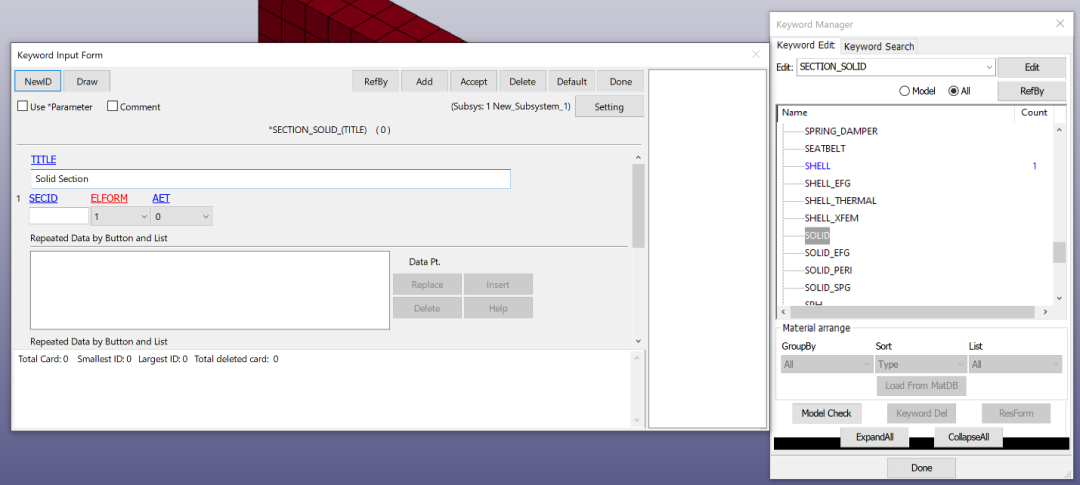
Task: Click the message log scroll-up arrow
Action: click(638, 358)
